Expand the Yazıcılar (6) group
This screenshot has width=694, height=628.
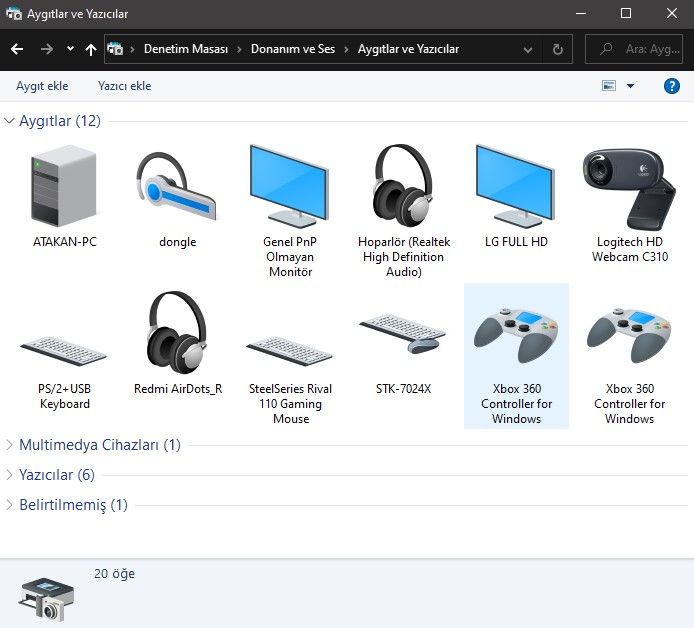tap(9, 475)
